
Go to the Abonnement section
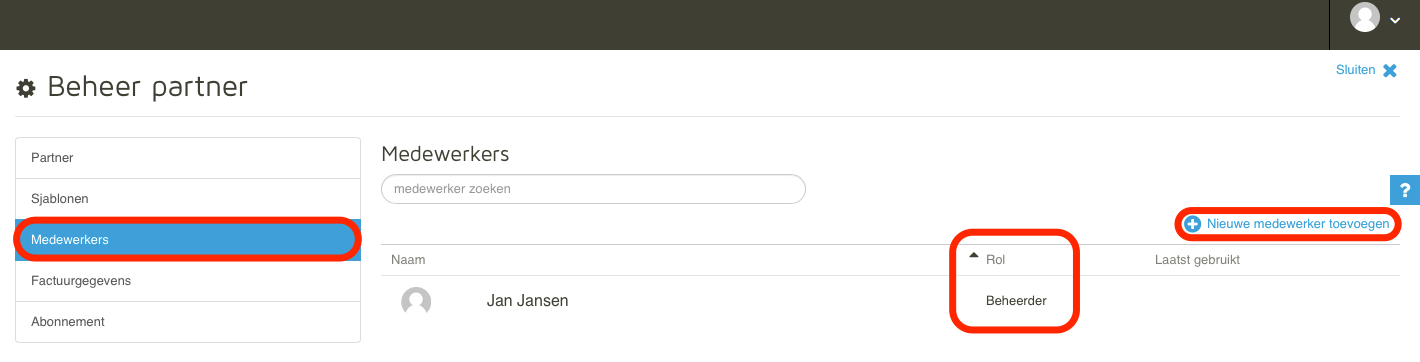pyautogui.click(x=188, y=322)
